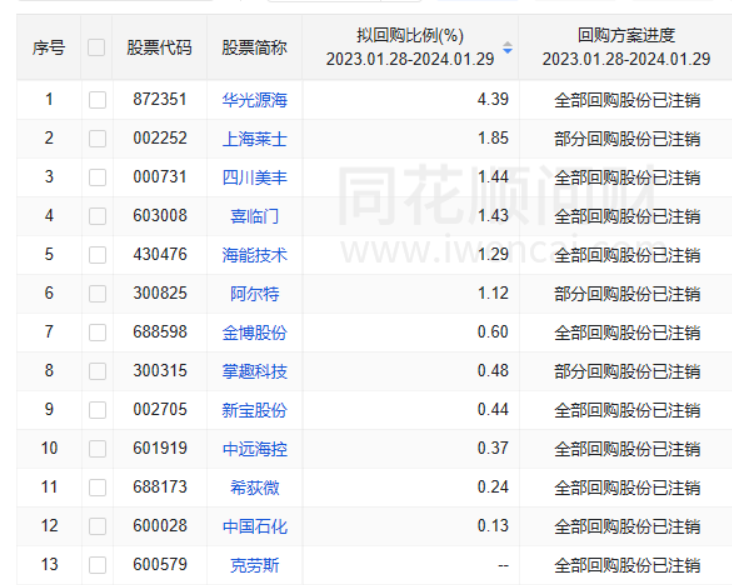Image resolution: width=732 pixels, height=585 pixels.
Task: Tick the checkbox for 中国石化 row
Action: [x=97, y=526]
